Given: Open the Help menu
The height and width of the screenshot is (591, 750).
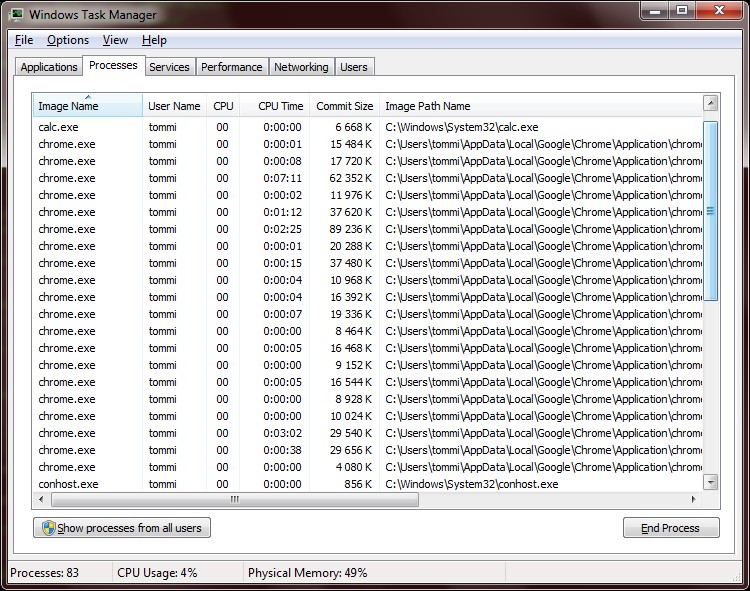Looking at the screenshot, I should (x=154, y=40).
